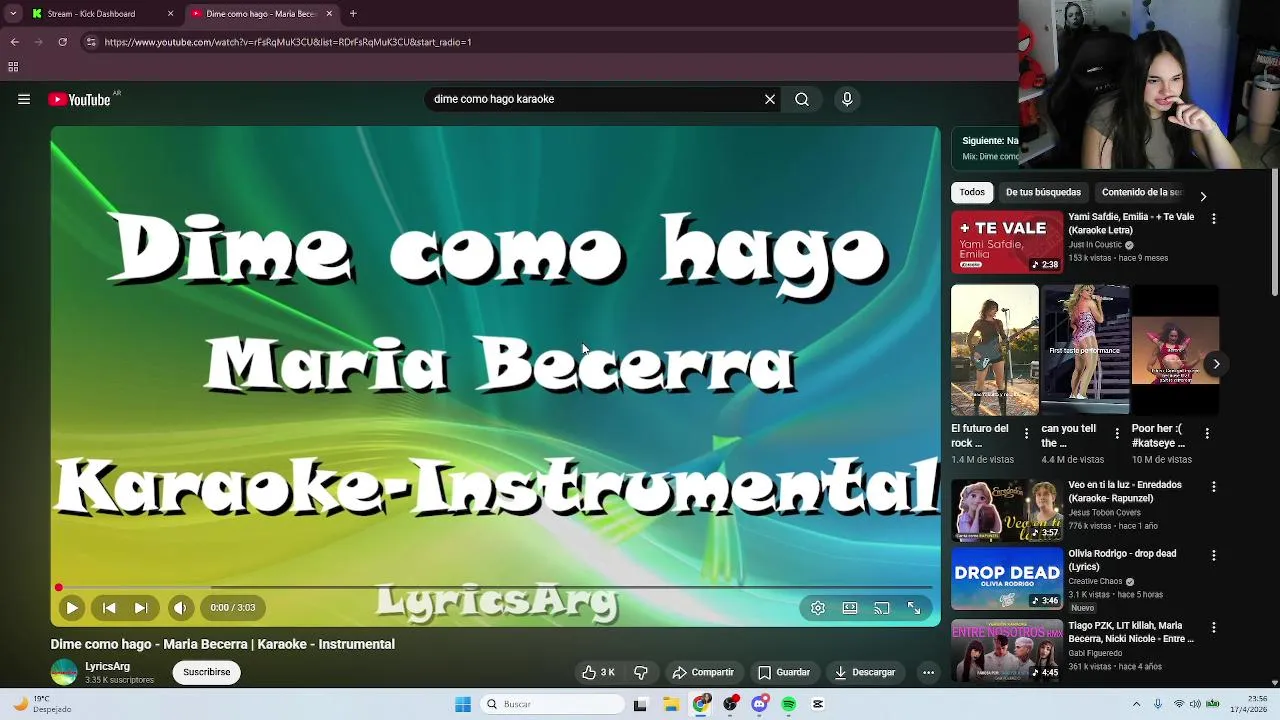This screenshot has height=720, width=1280.
Task: Open options for 'Poor her :(' short
Action: click(x=1207, y=434)
